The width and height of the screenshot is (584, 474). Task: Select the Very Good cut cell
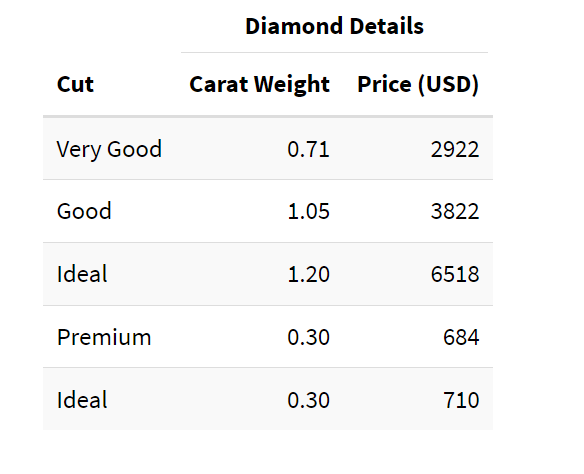(x=109, y=149)
